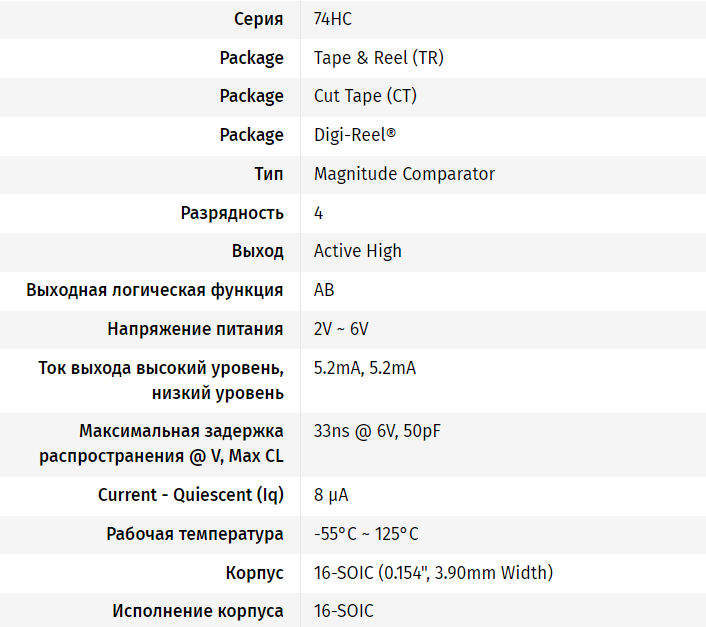Screen dimensions: 706x627
Task: Select the "33ns @ 6V, 50pF" delay value
Action: (378, 432)
